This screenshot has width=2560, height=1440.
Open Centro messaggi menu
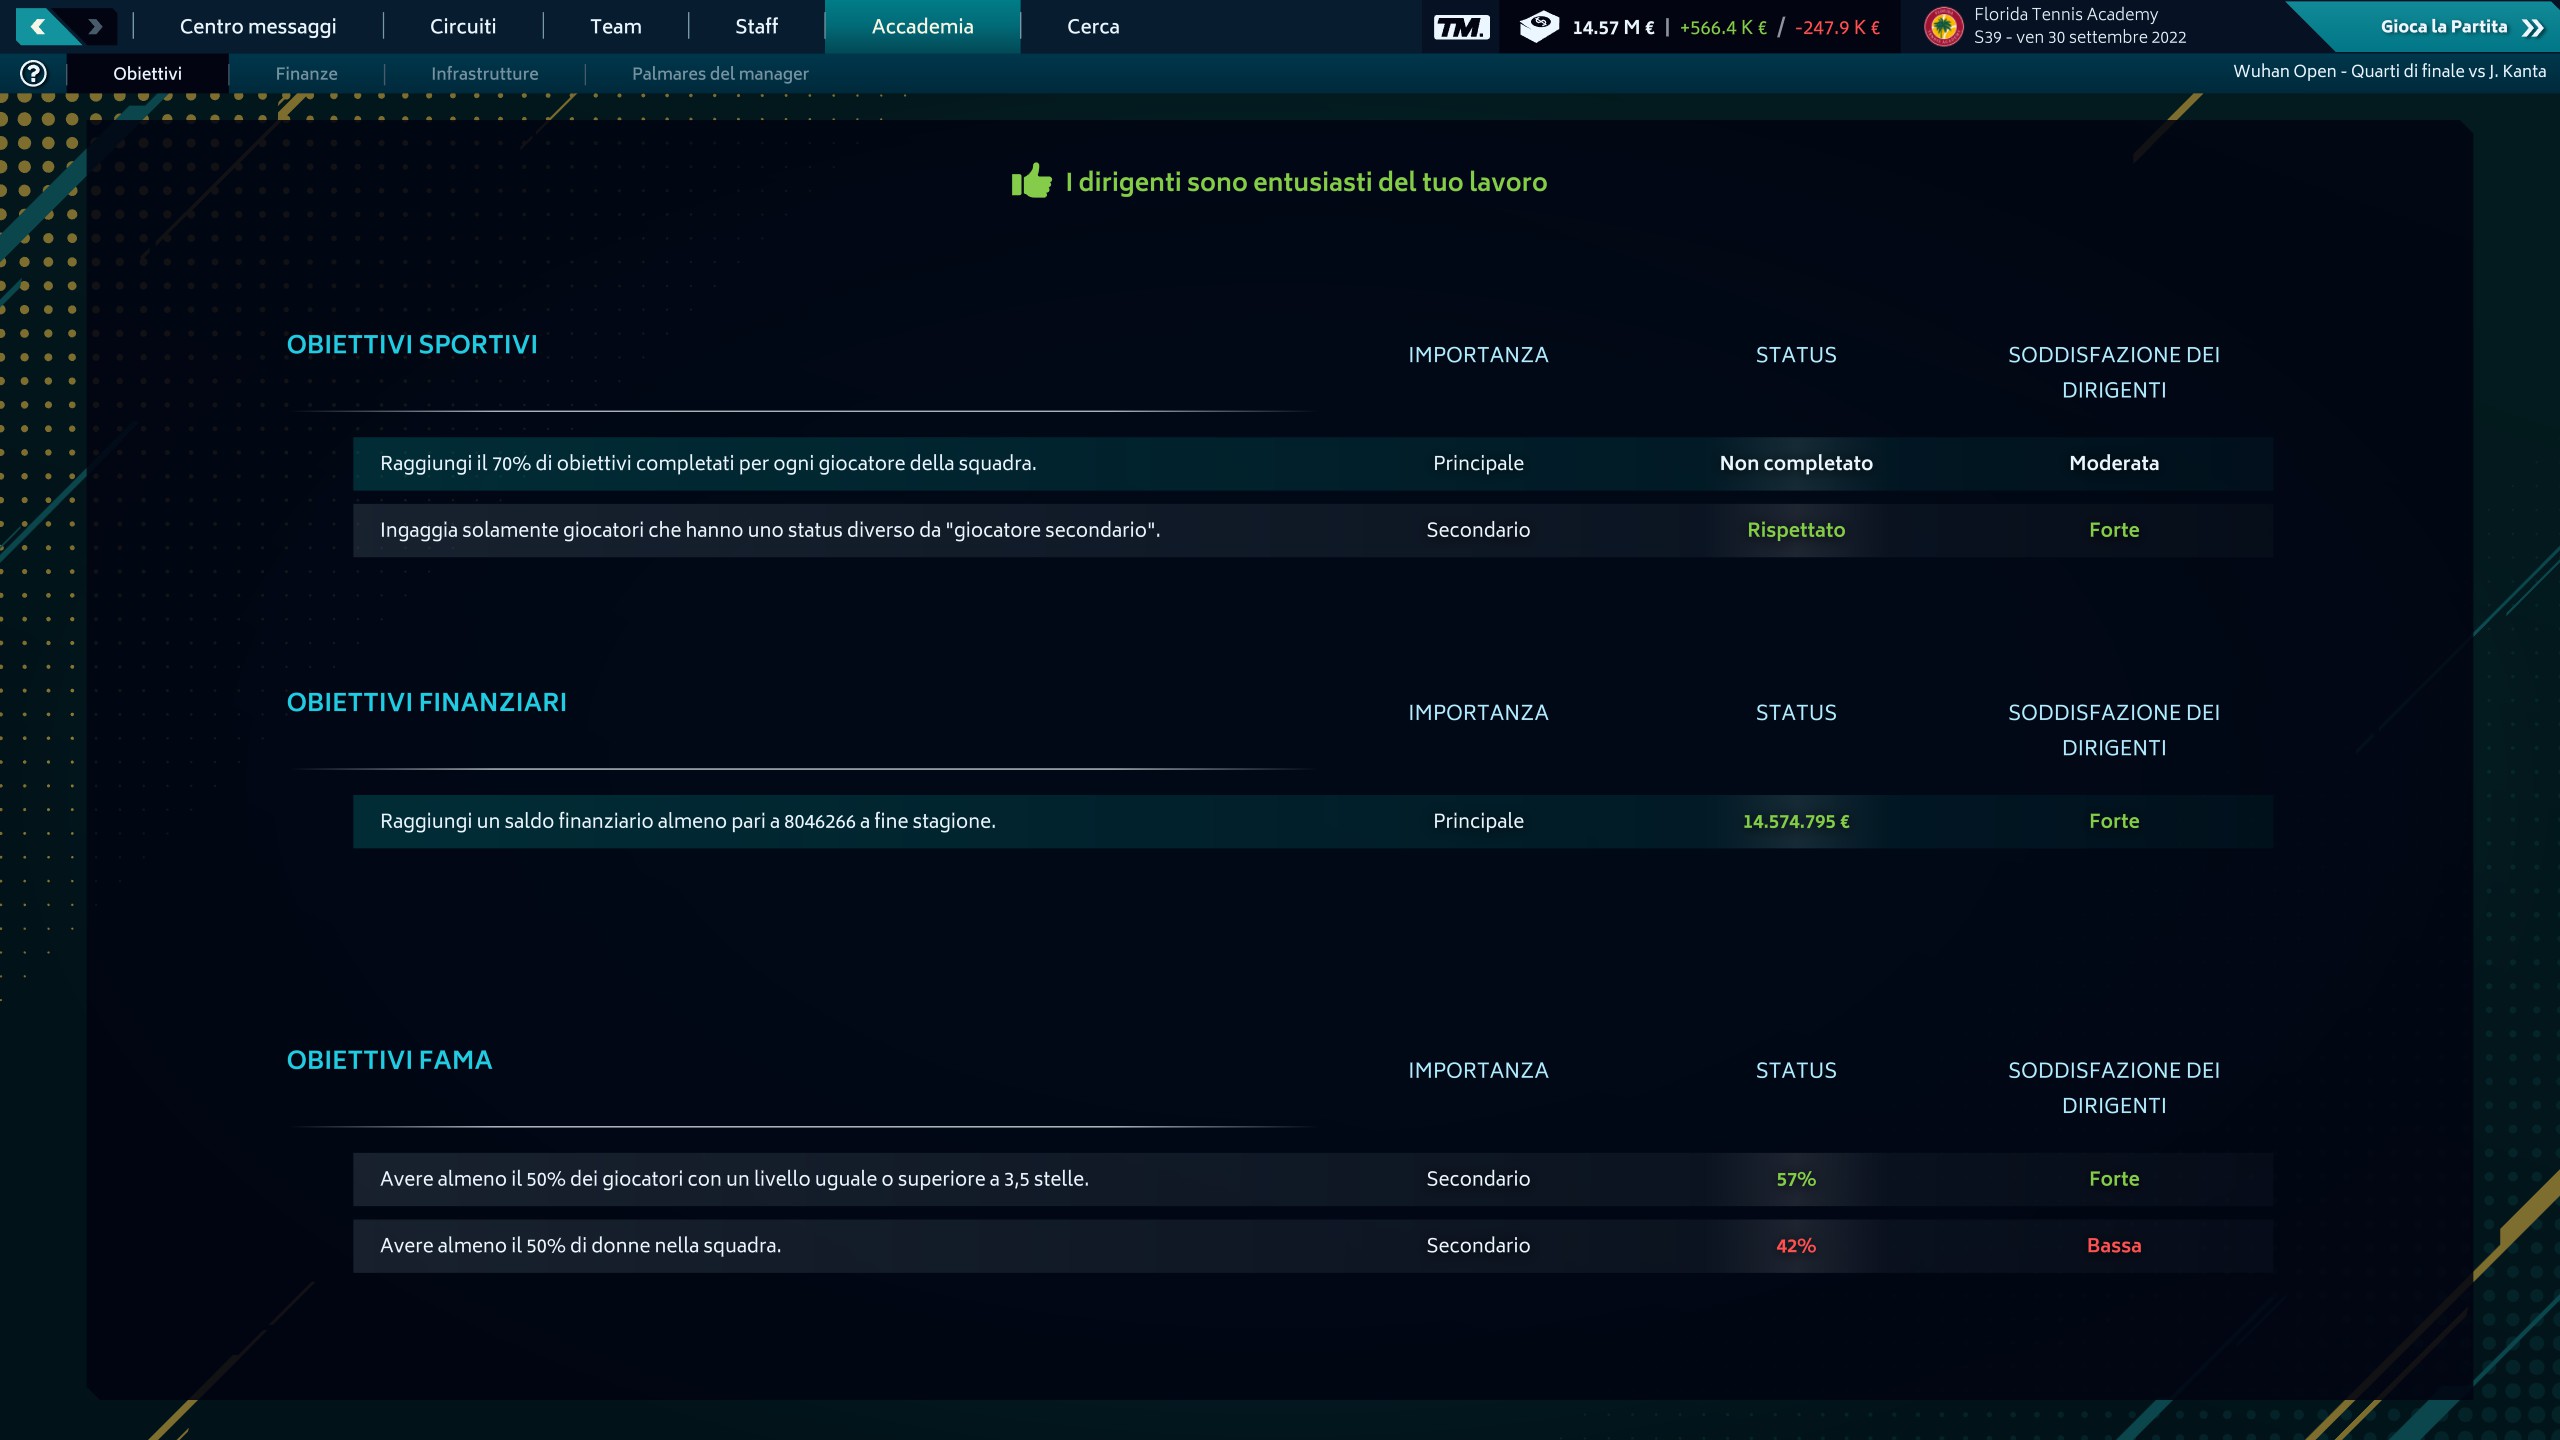[x=258, y=27]
